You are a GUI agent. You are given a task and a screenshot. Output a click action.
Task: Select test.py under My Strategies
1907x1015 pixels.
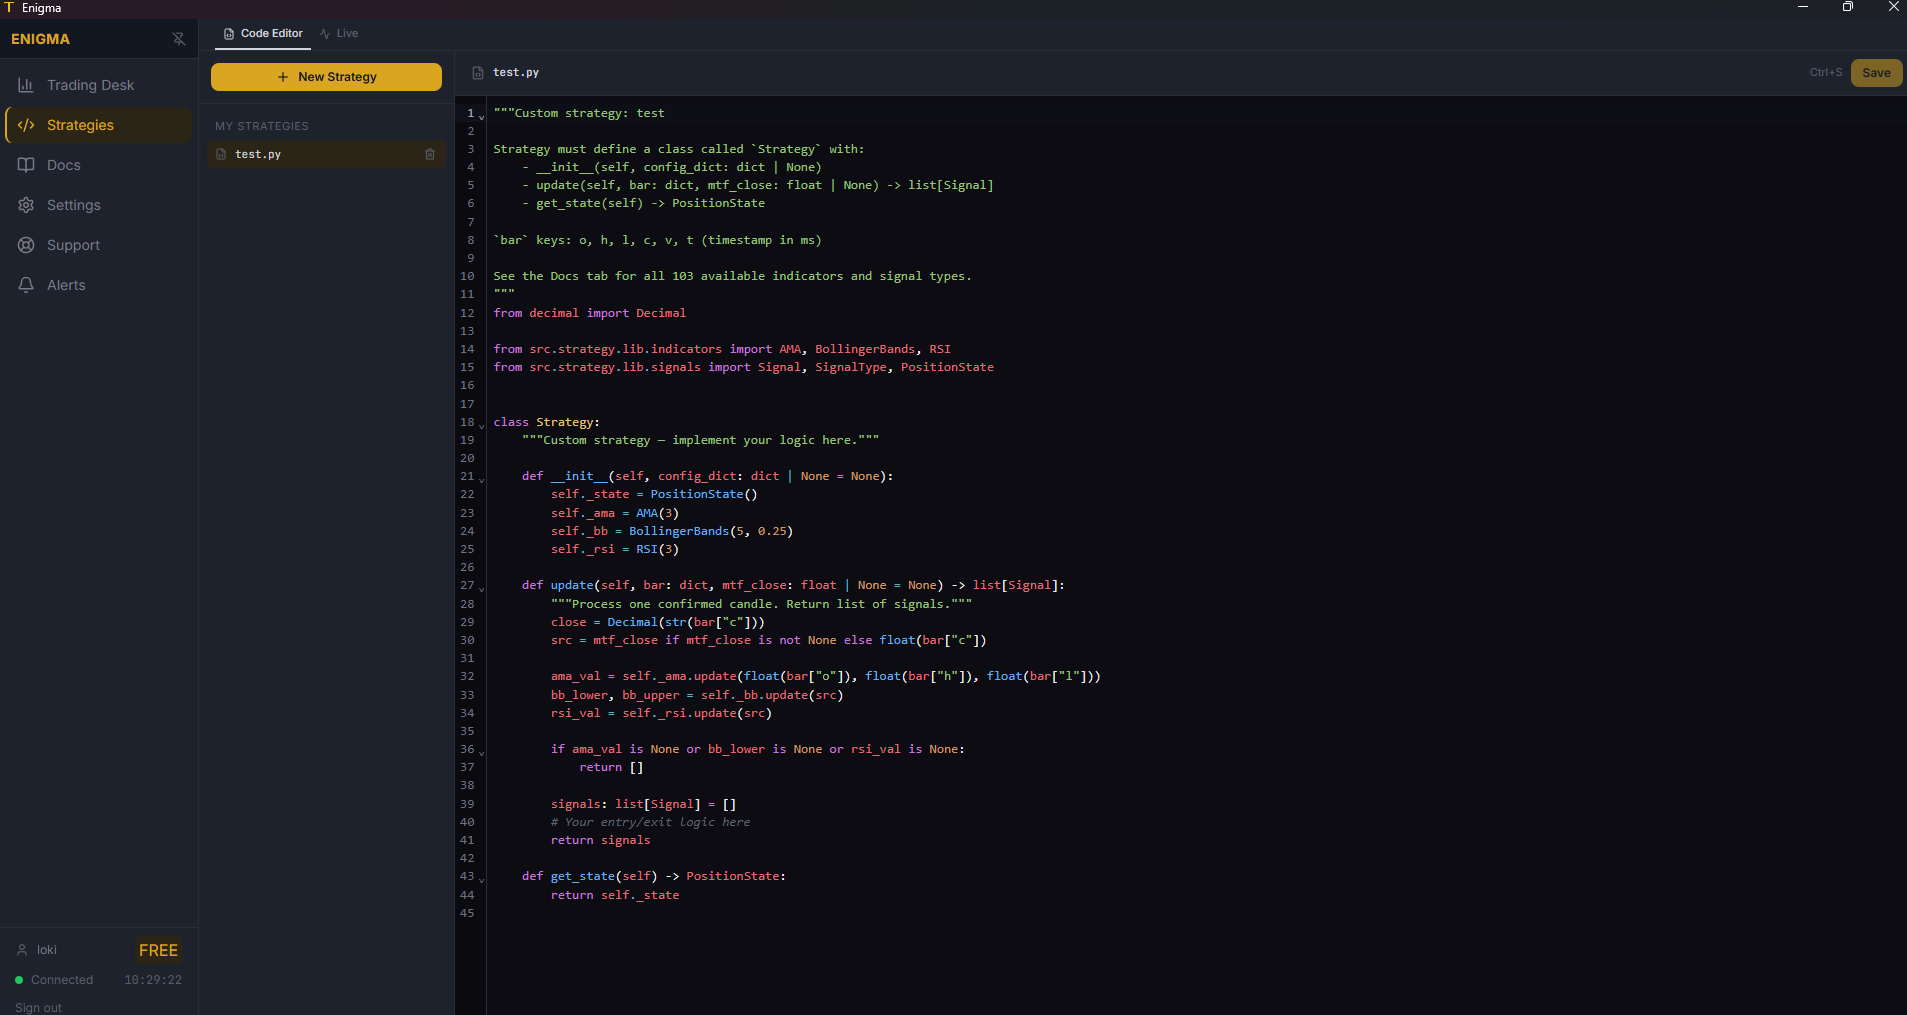[258, 154]
